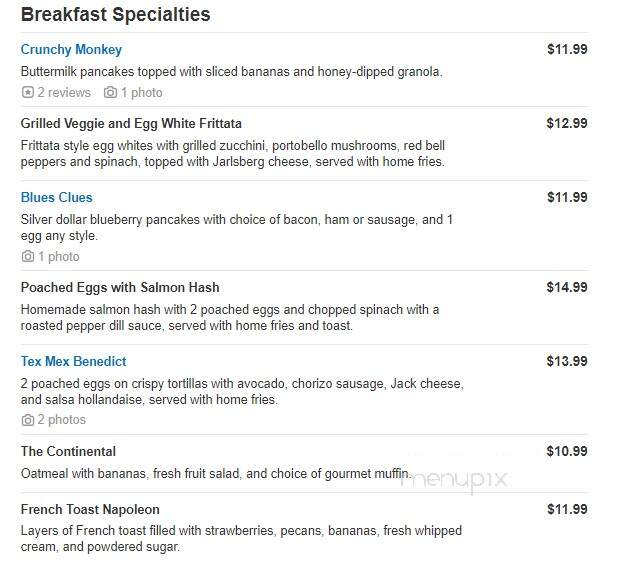633x562 pixels.
Task: Click the camera icon under Tex Mex Benedict
Action: (x=27, y=420)
